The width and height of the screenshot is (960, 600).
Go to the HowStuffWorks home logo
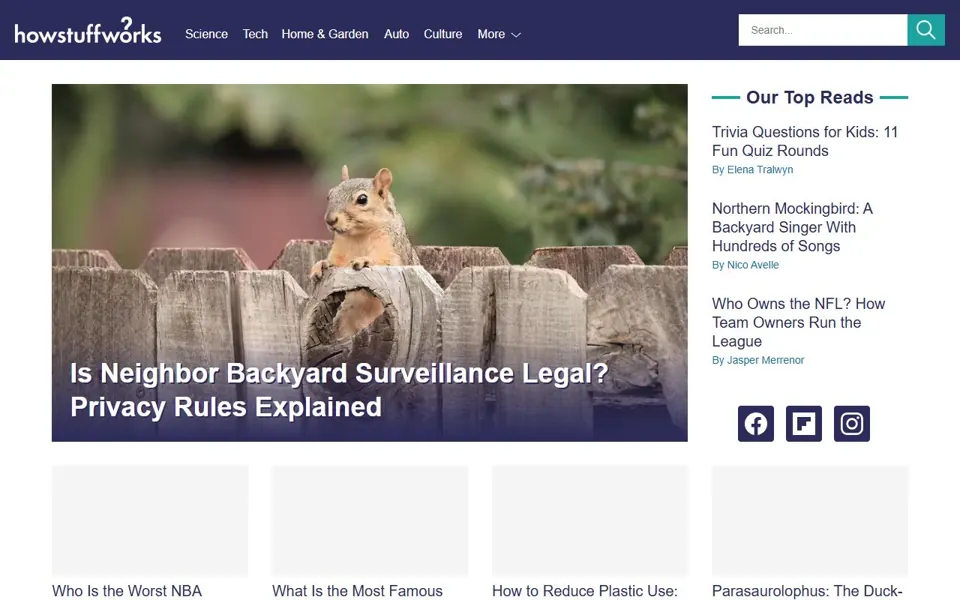(x=88, y=31)
